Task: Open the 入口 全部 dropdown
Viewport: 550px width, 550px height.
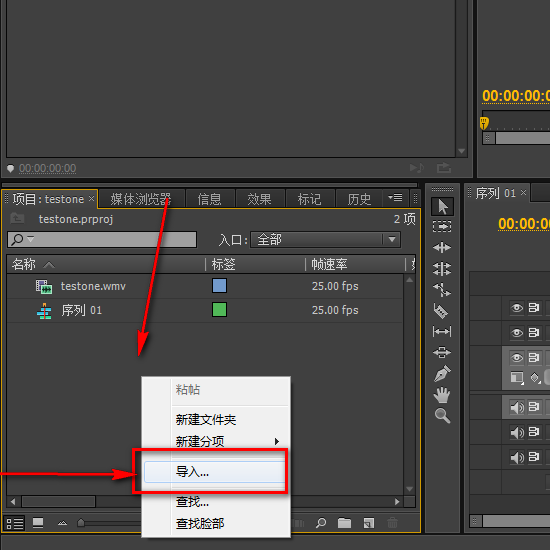Action: tap(325, 240)
